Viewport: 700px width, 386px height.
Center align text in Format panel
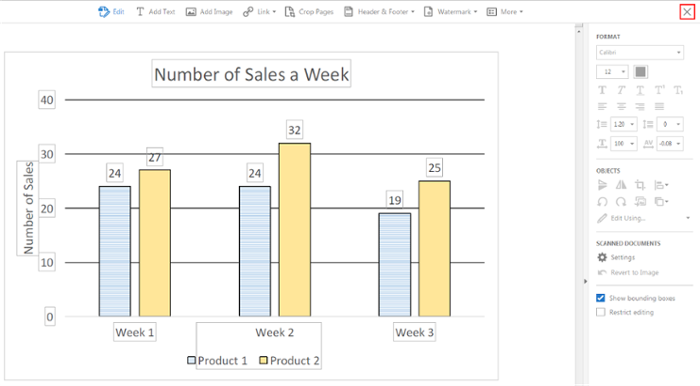621,106
